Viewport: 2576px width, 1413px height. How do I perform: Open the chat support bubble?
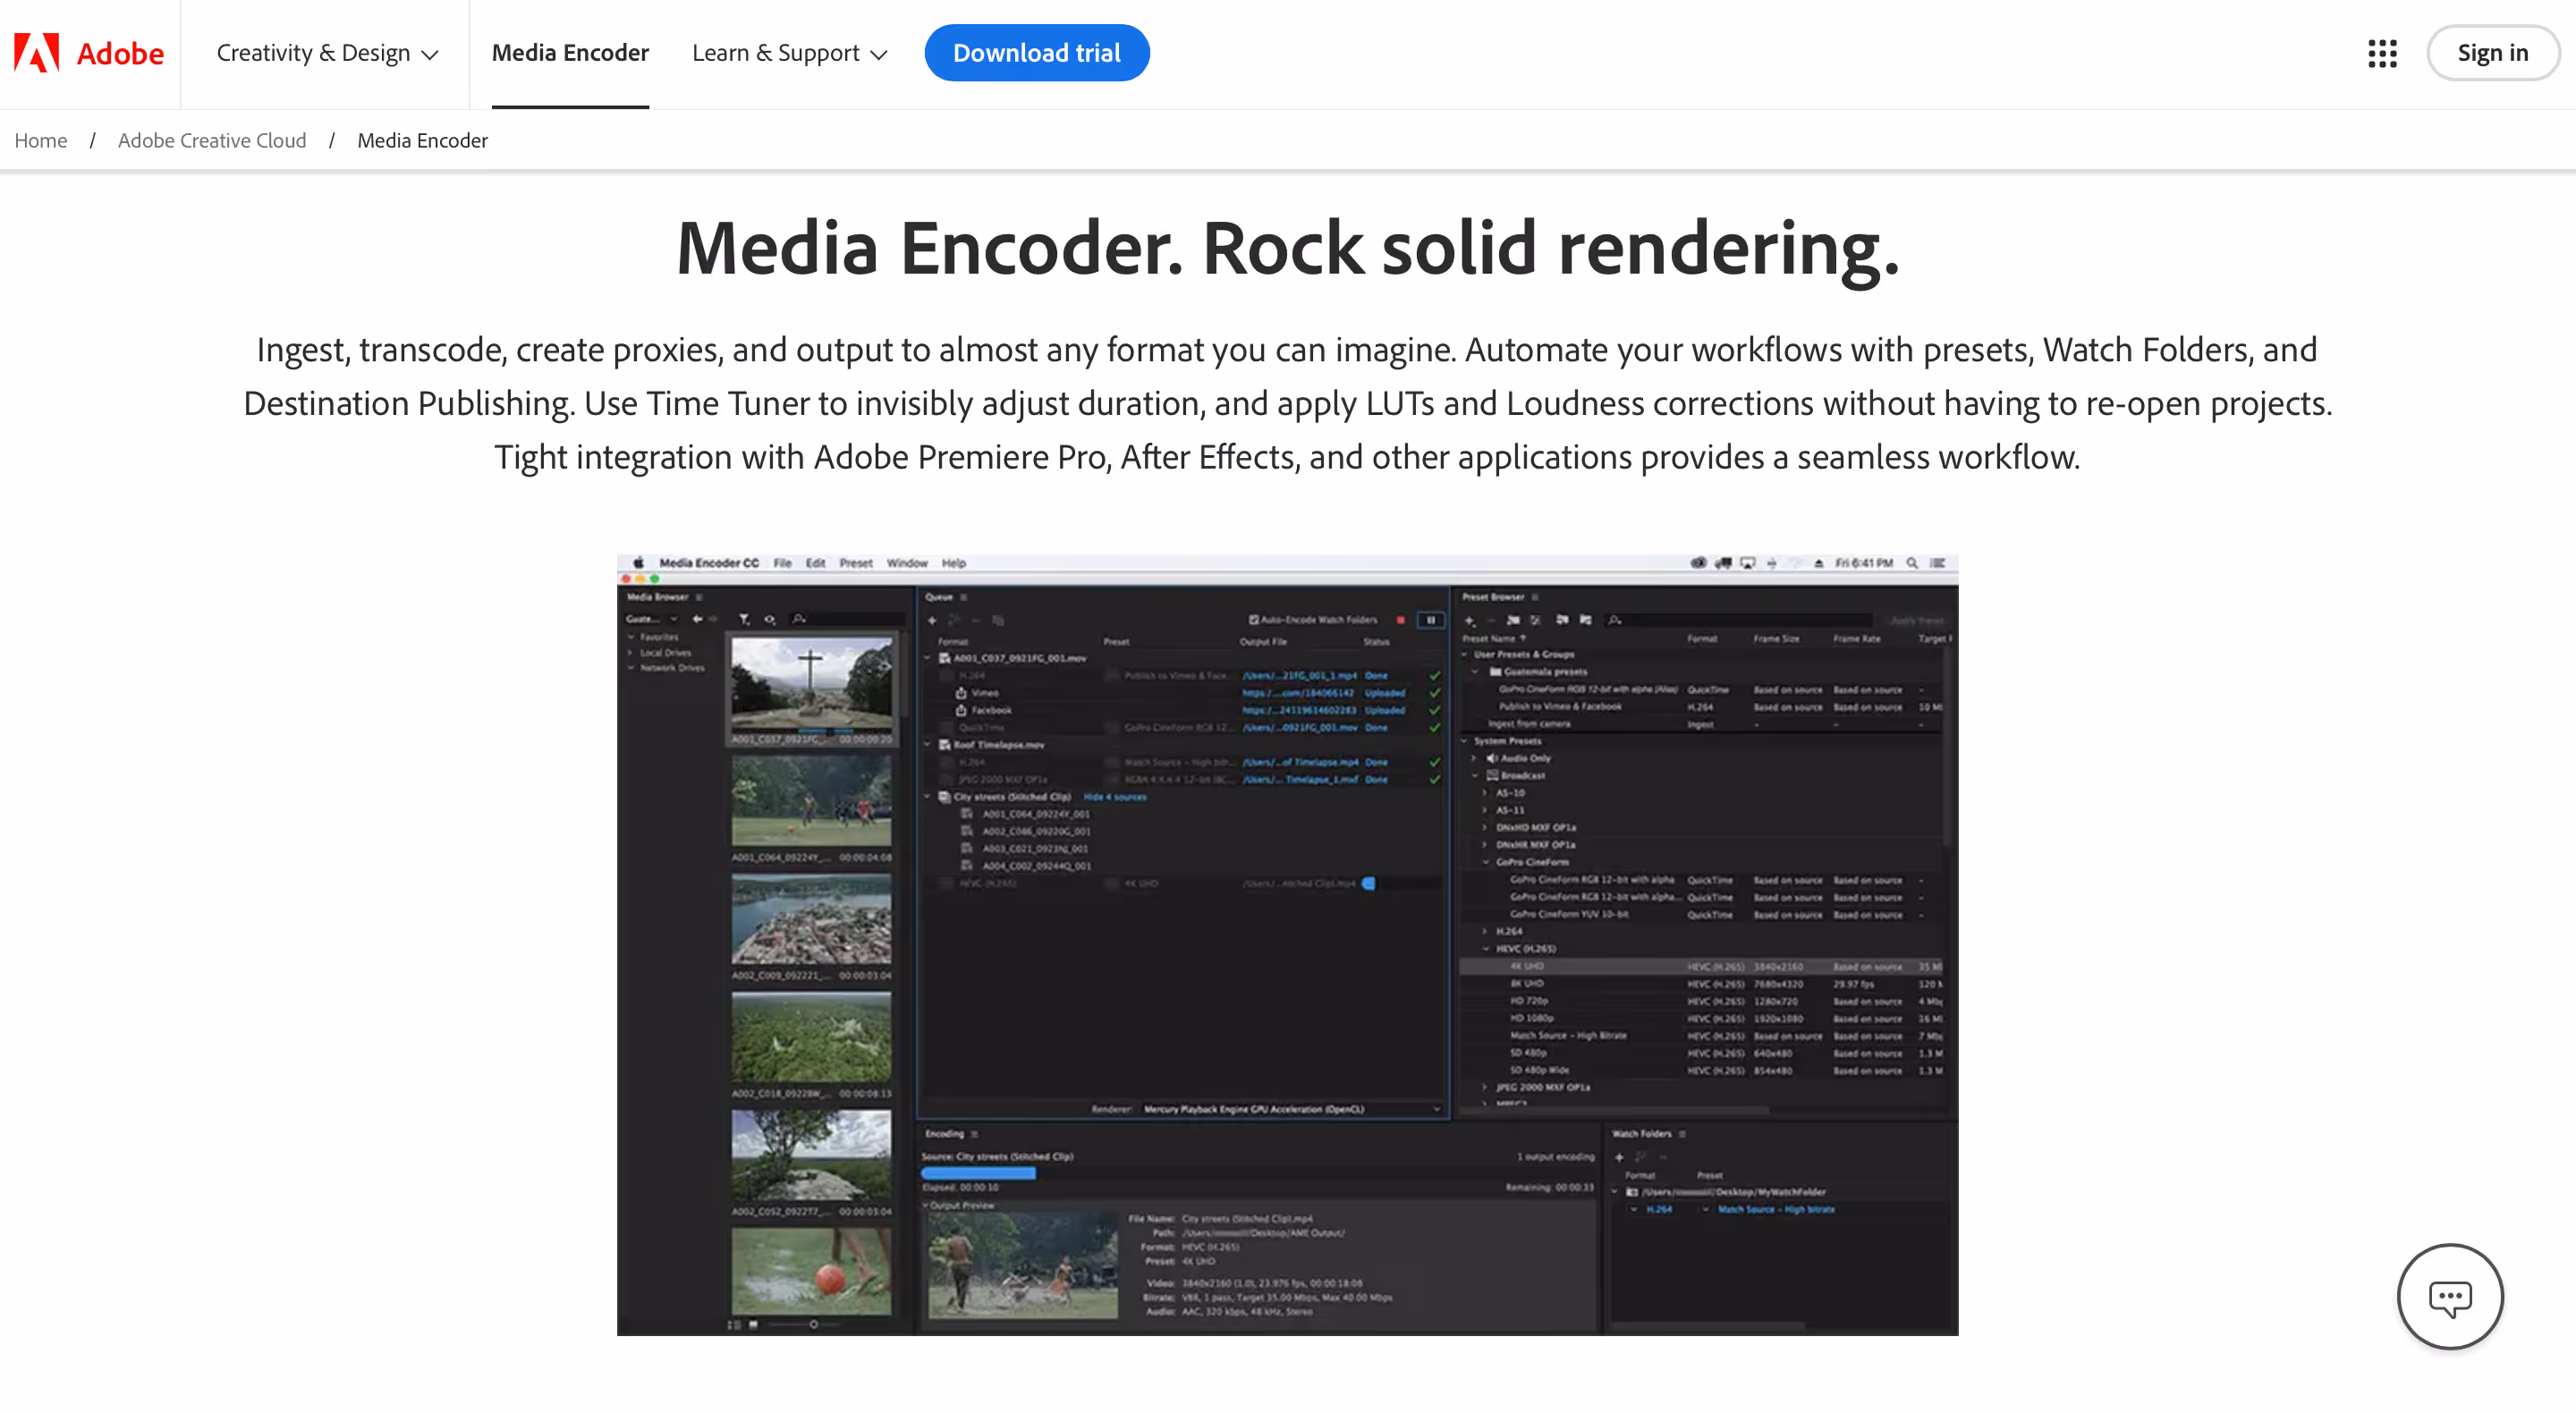point(2450,1297)
